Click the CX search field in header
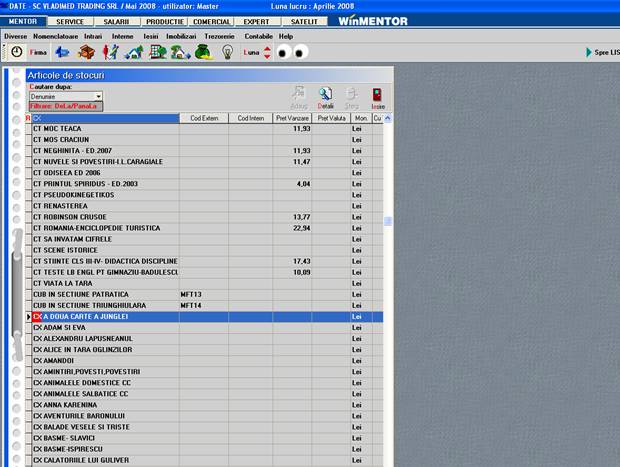Viewport: 620px width, 467px height. tap(105, 118)
